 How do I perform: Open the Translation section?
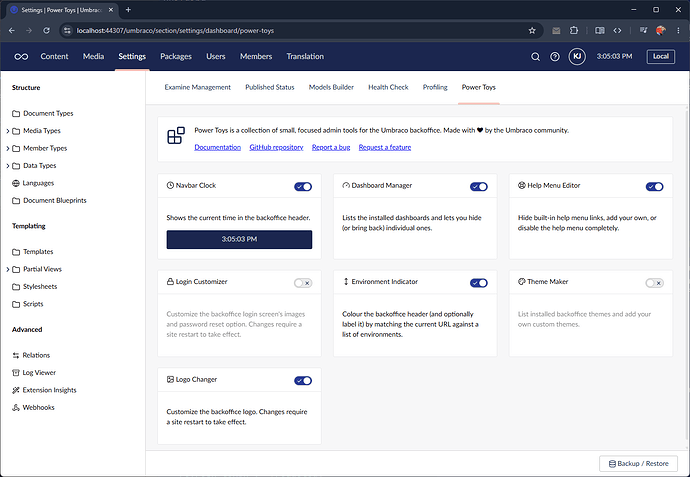(x=305, y=56)
